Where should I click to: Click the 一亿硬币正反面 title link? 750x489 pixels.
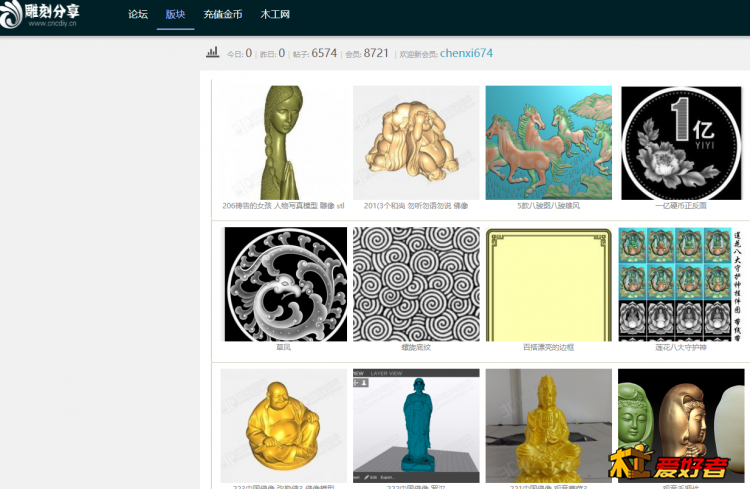click(x=681, y=206)
